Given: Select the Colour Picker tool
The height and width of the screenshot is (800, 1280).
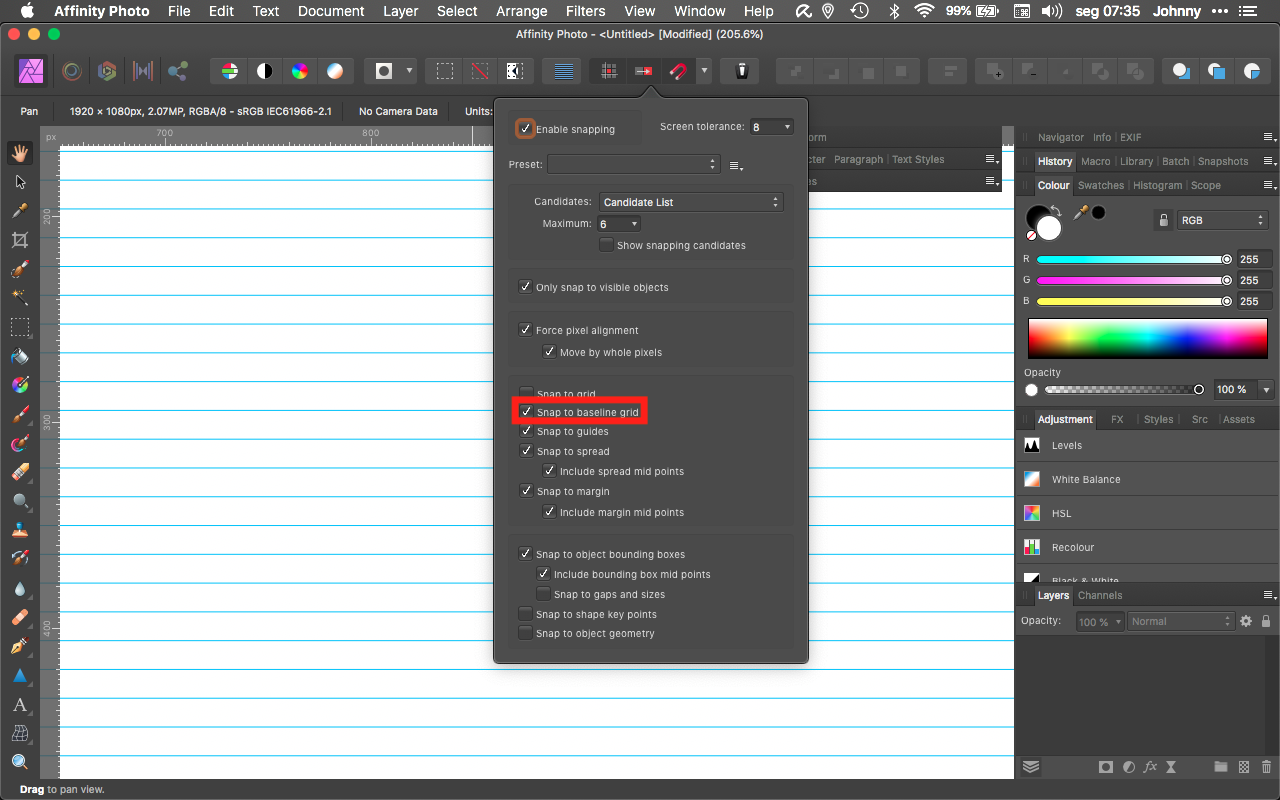Looking at the screenshot, I should [x=20, y=211].
